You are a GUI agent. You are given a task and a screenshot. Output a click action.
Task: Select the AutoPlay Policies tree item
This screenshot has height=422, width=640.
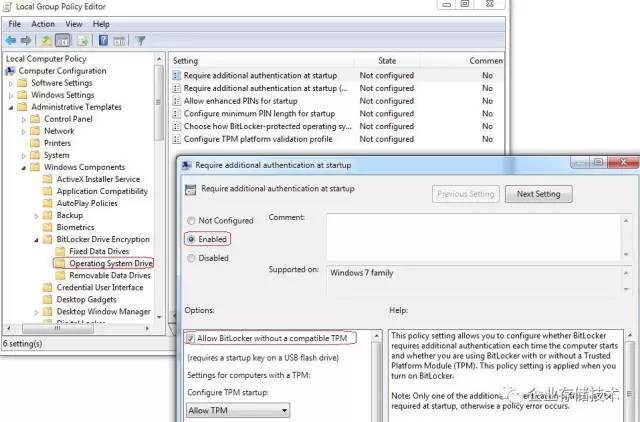(87, 203)
